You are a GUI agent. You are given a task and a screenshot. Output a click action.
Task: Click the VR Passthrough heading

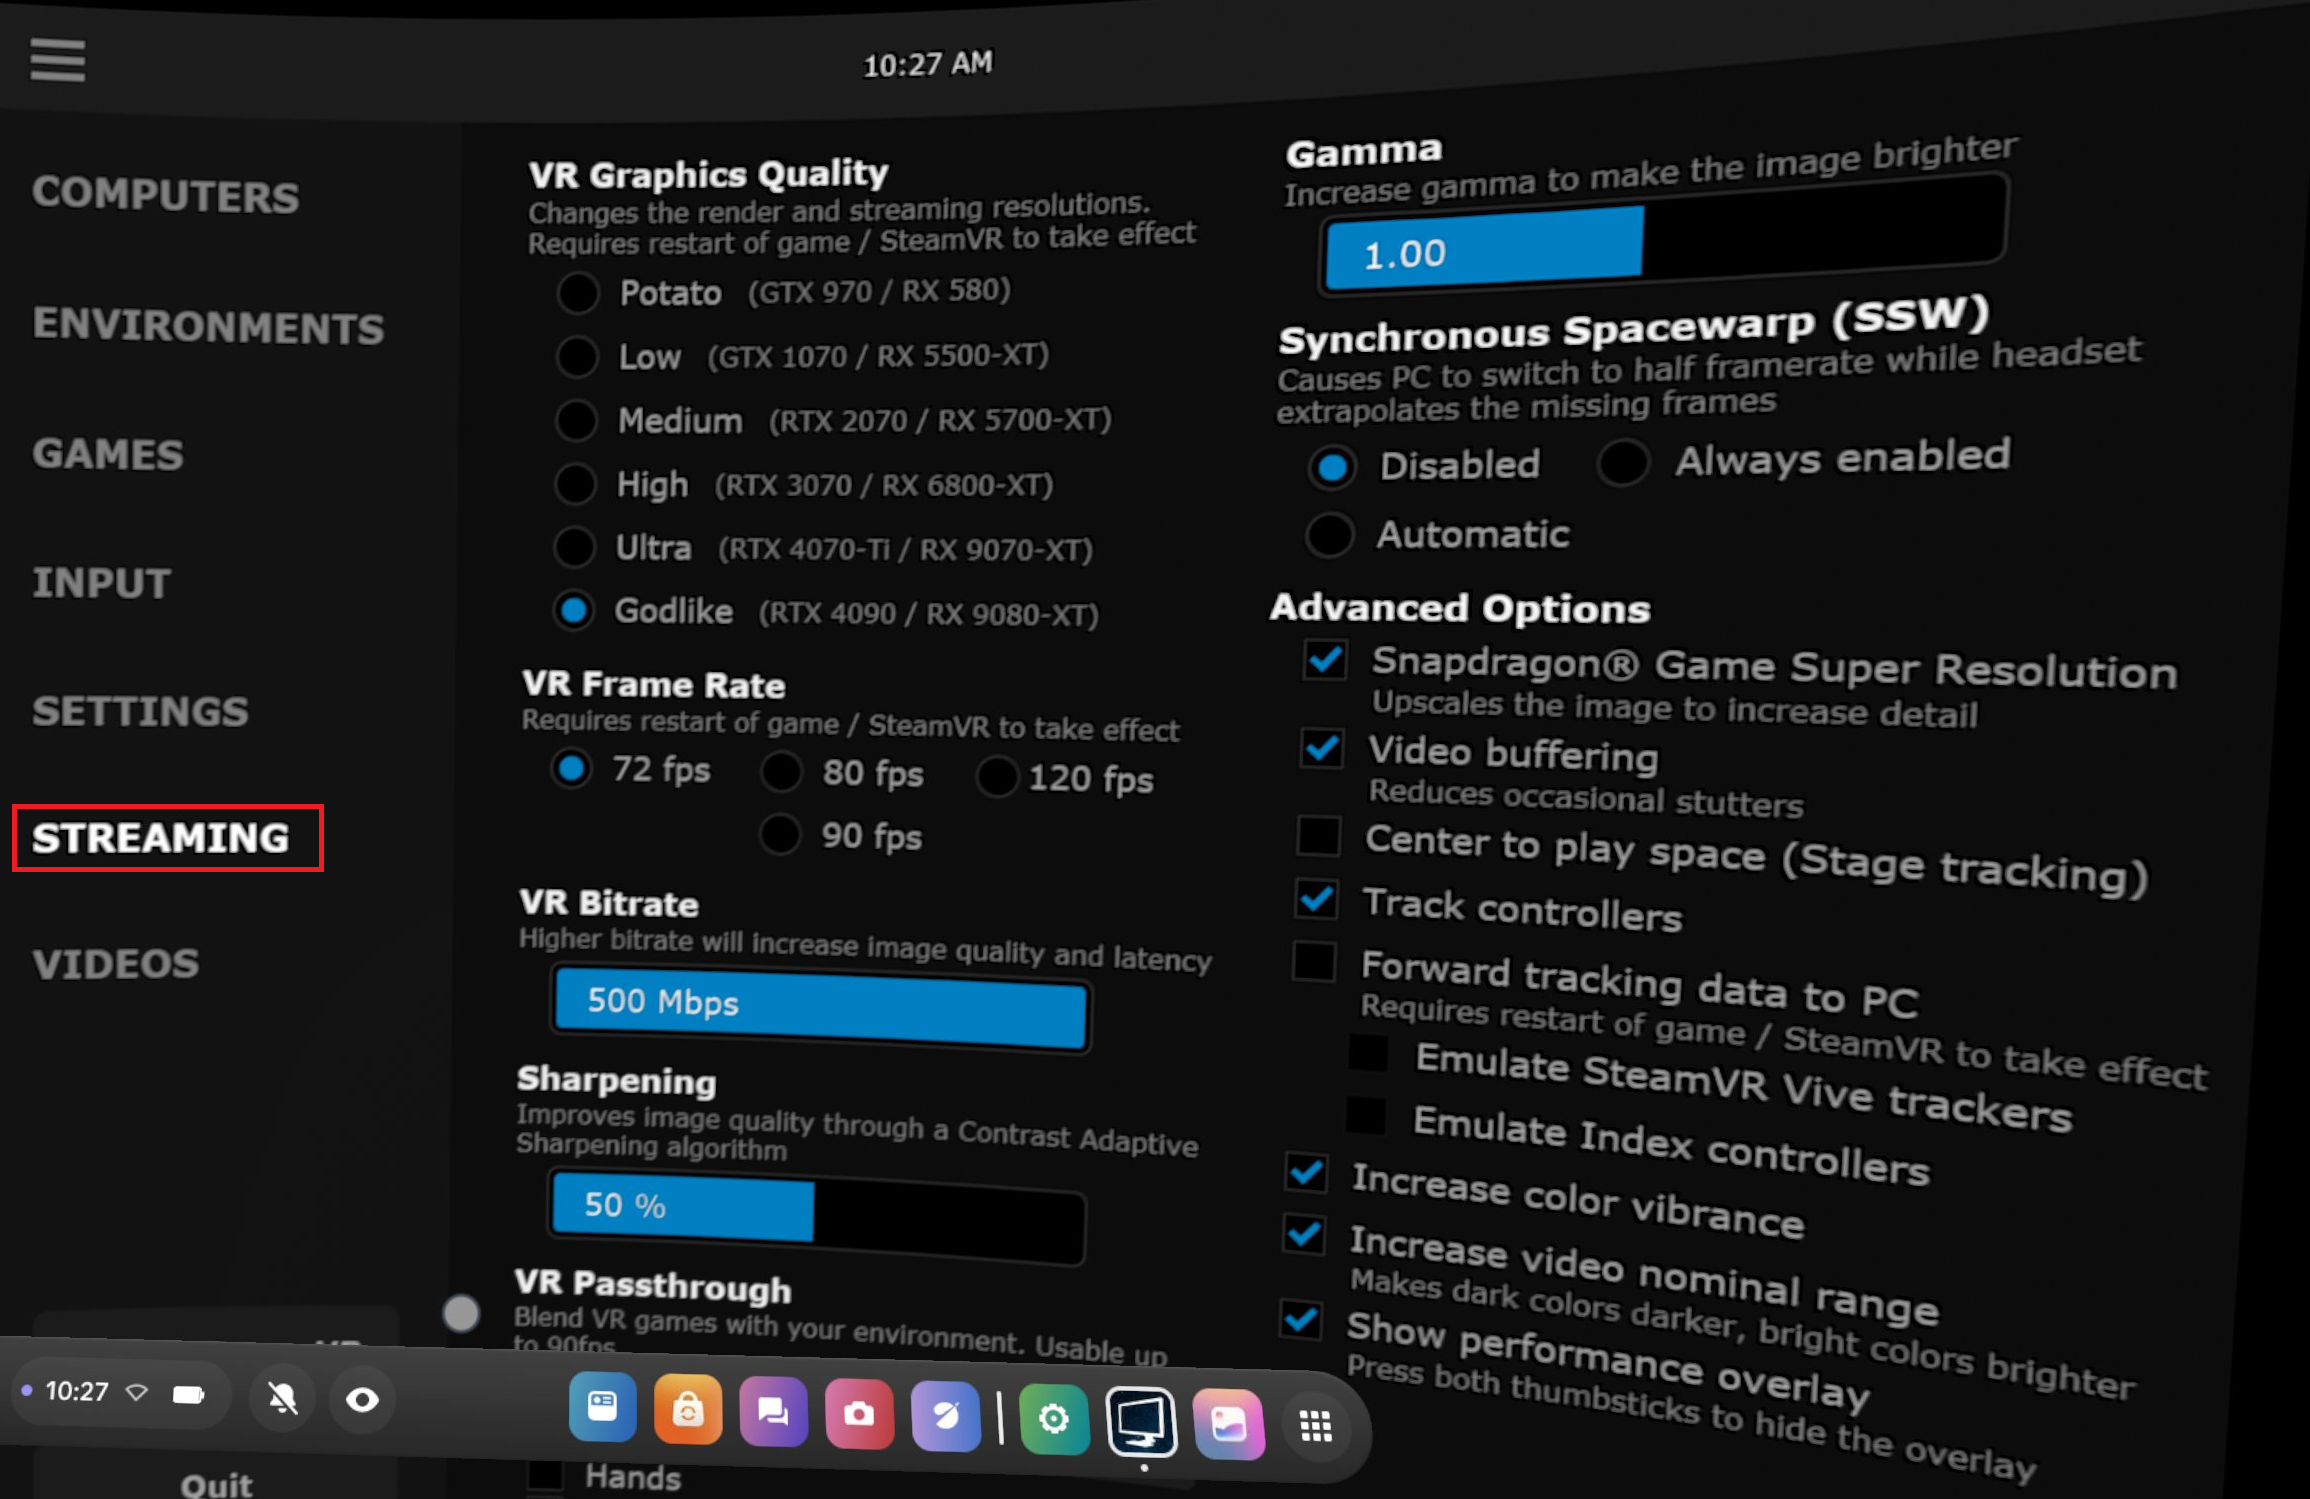(x=653, y=1285)
